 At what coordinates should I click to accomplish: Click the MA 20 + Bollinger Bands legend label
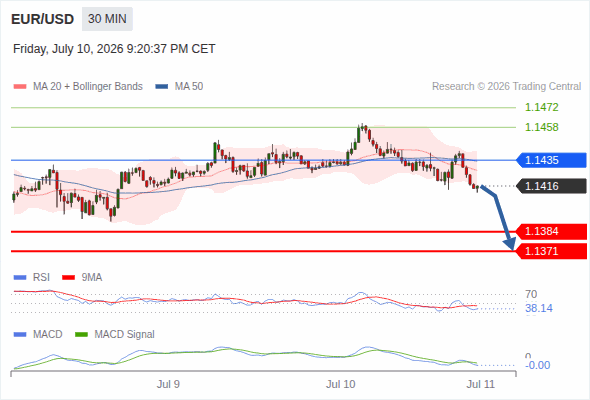[x=88, y=87]
